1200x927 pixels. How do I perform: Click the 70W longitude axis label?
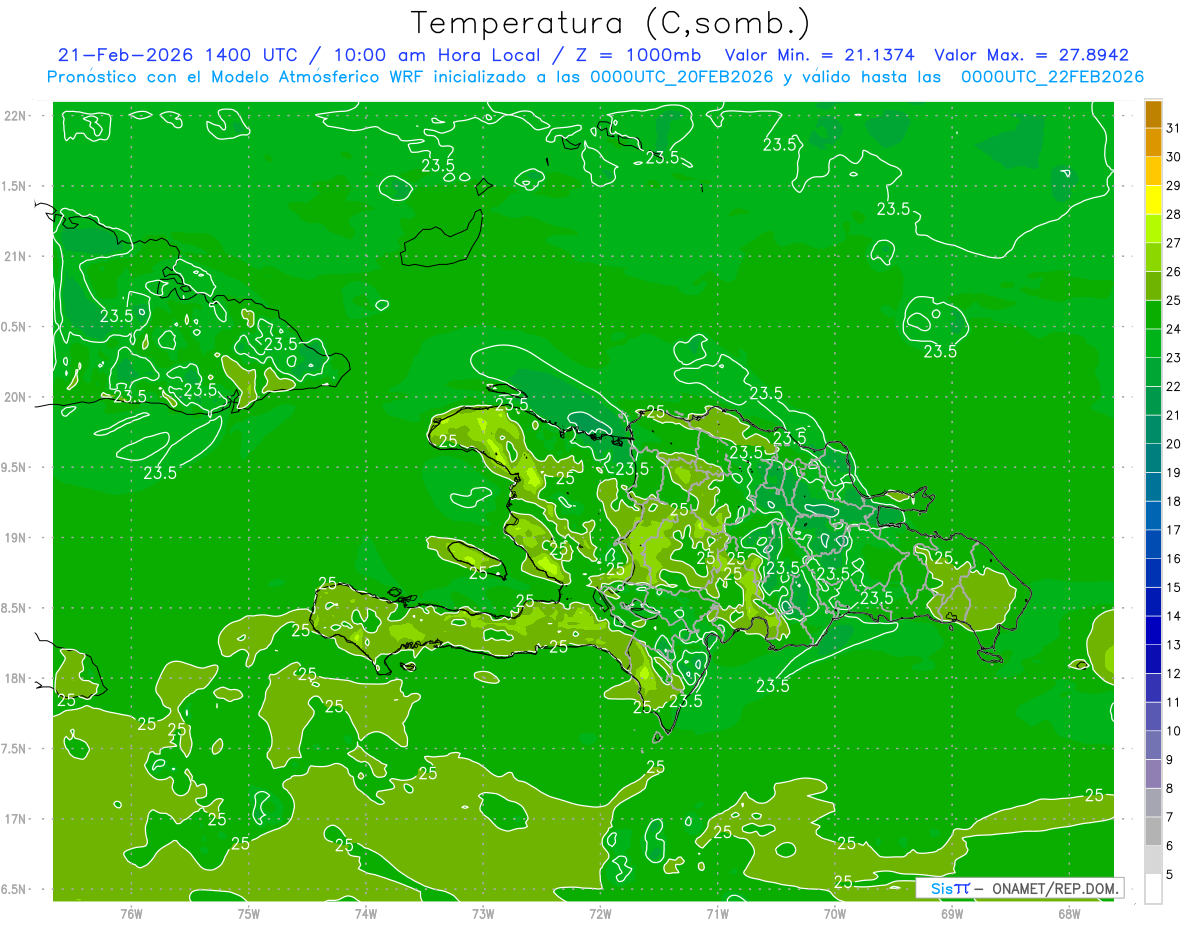click(x=835, y=913)
